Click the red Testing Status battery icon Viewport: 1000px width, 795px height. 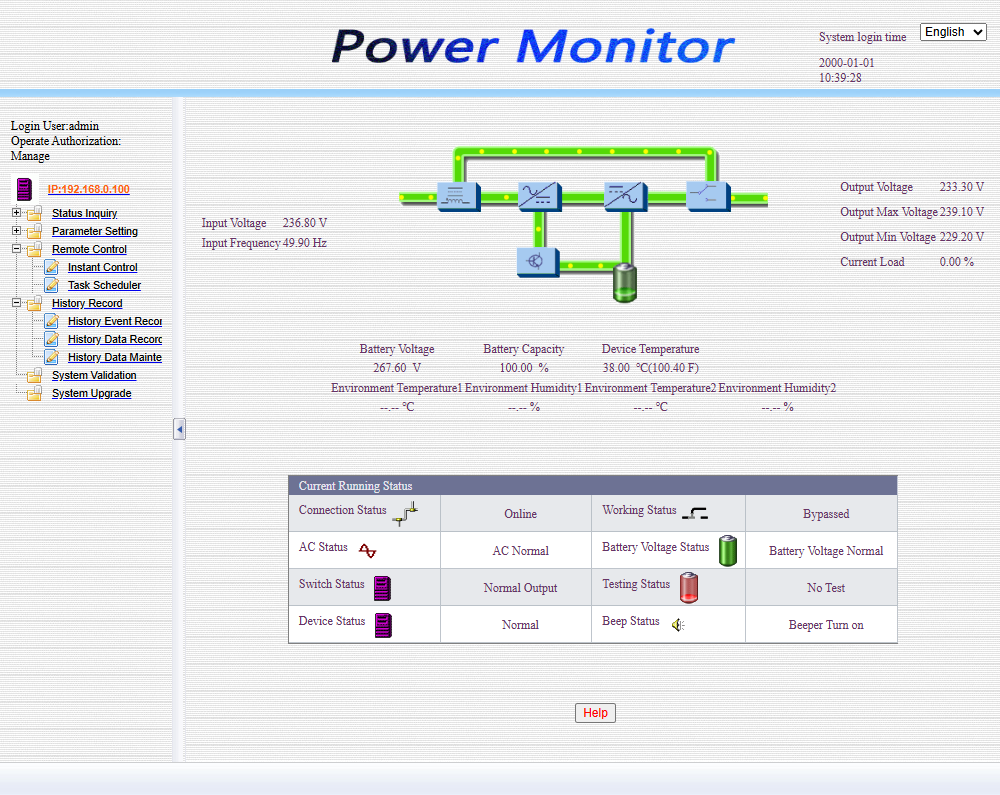pyautogui.click(x=689, y=587)
